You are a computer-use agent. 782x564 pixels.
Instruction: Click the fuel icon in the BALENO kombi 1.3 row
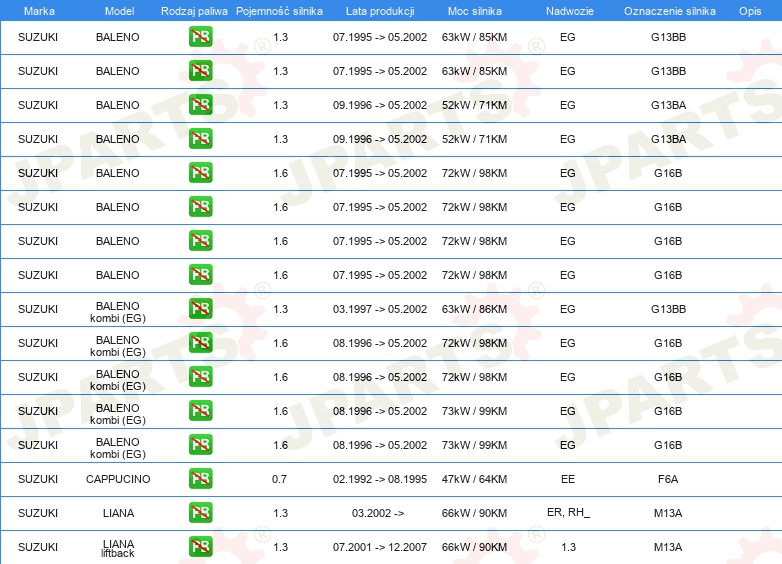pos(200,308)
